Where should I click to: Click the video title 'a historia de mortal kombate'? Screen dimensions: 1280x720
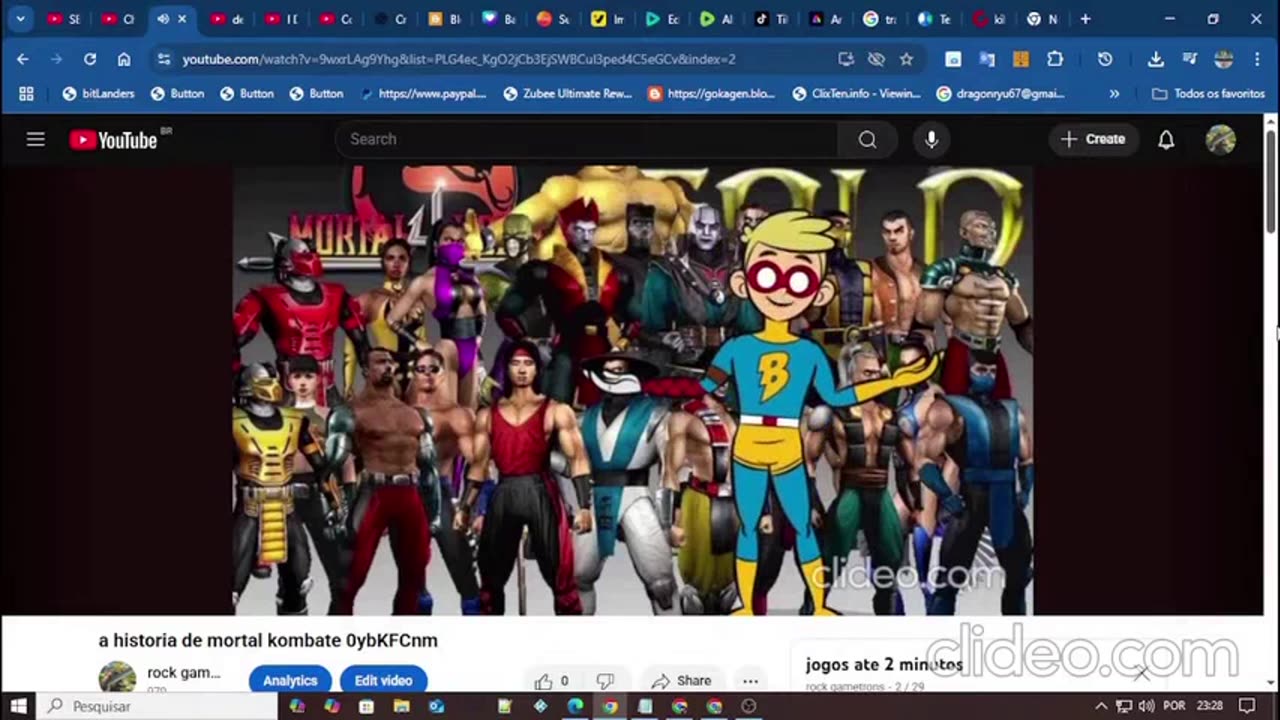click(268, 640)
